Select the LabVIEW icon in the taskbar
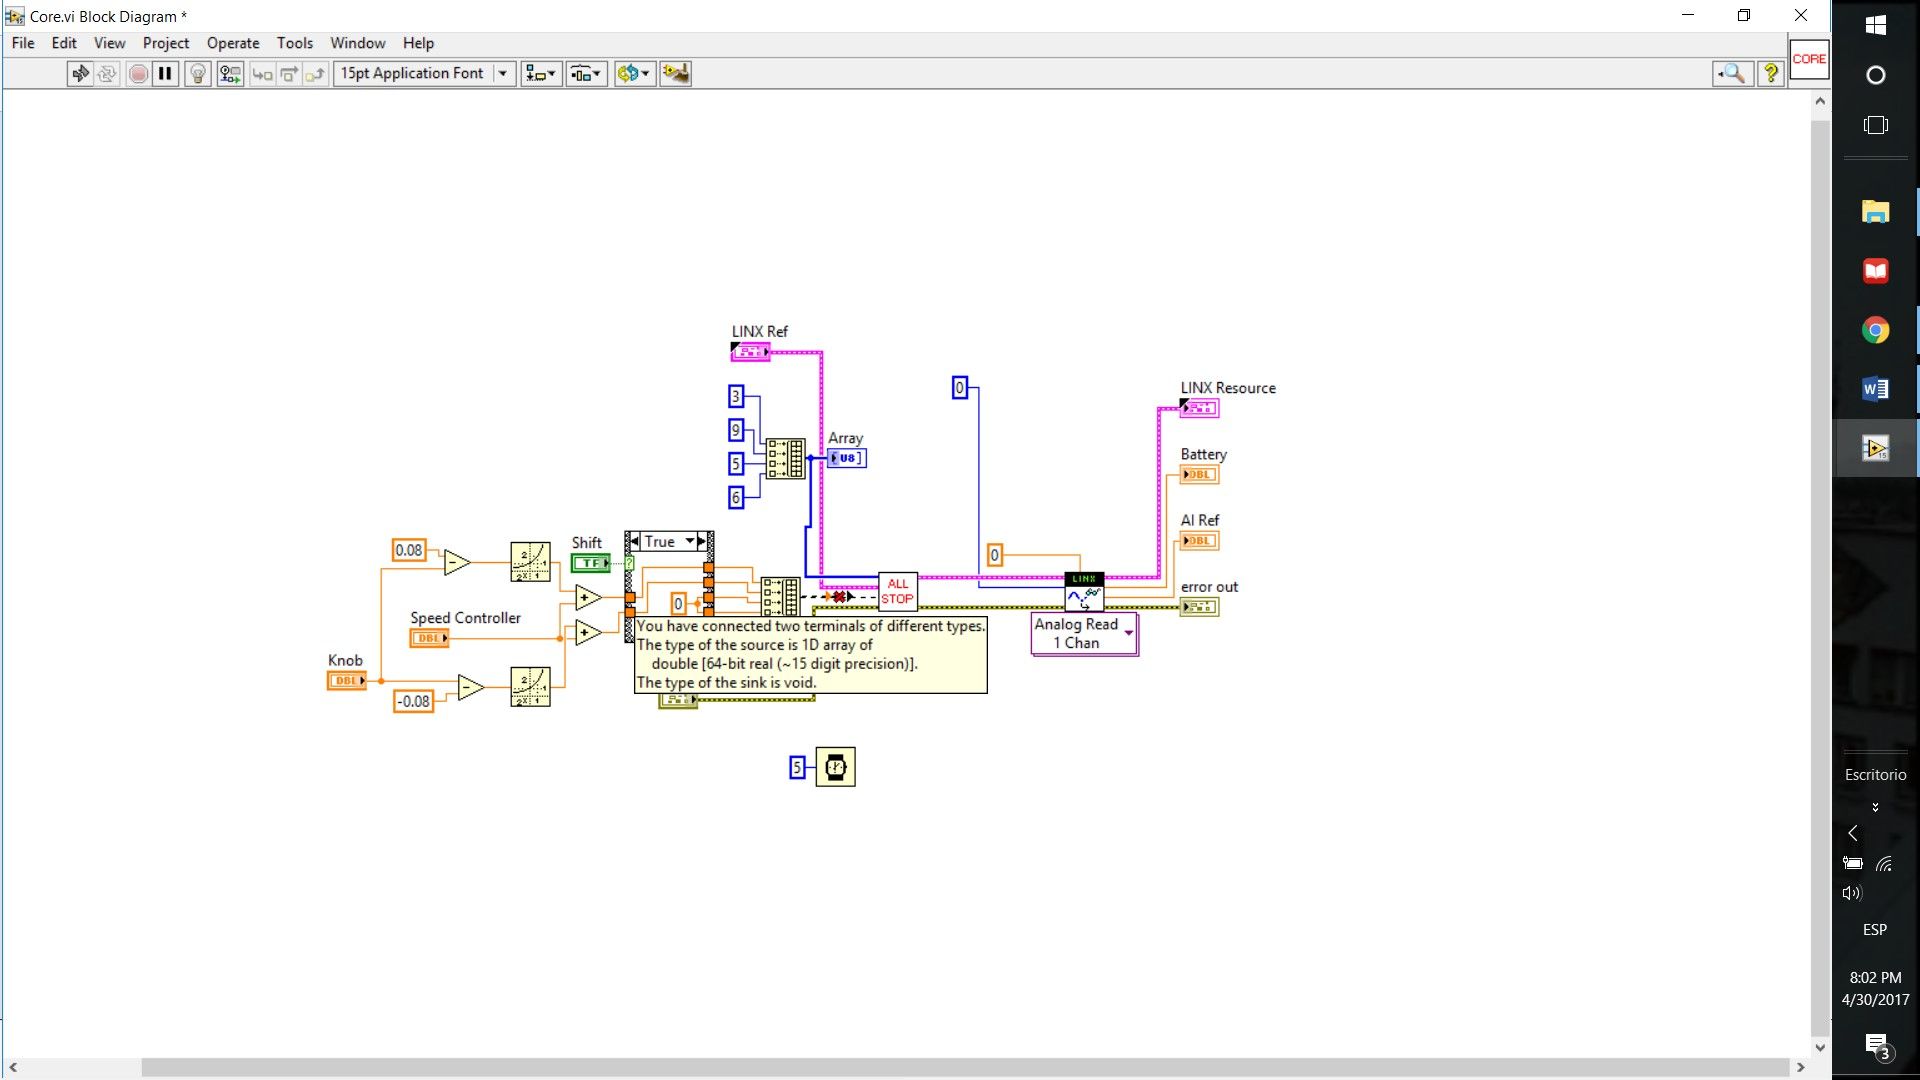Image resolution: width=1920 pixels, height=1080 pixels. 1876,447
